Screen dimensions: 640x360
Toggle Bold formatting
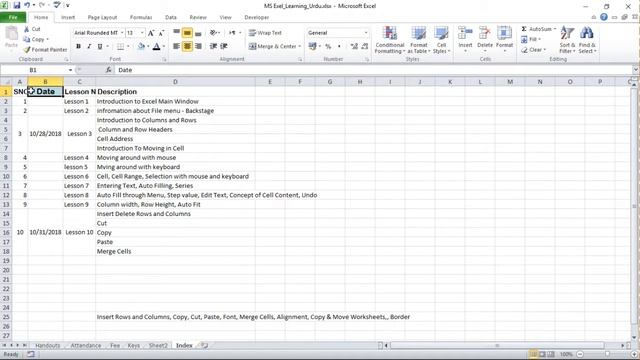coord(78,47)
